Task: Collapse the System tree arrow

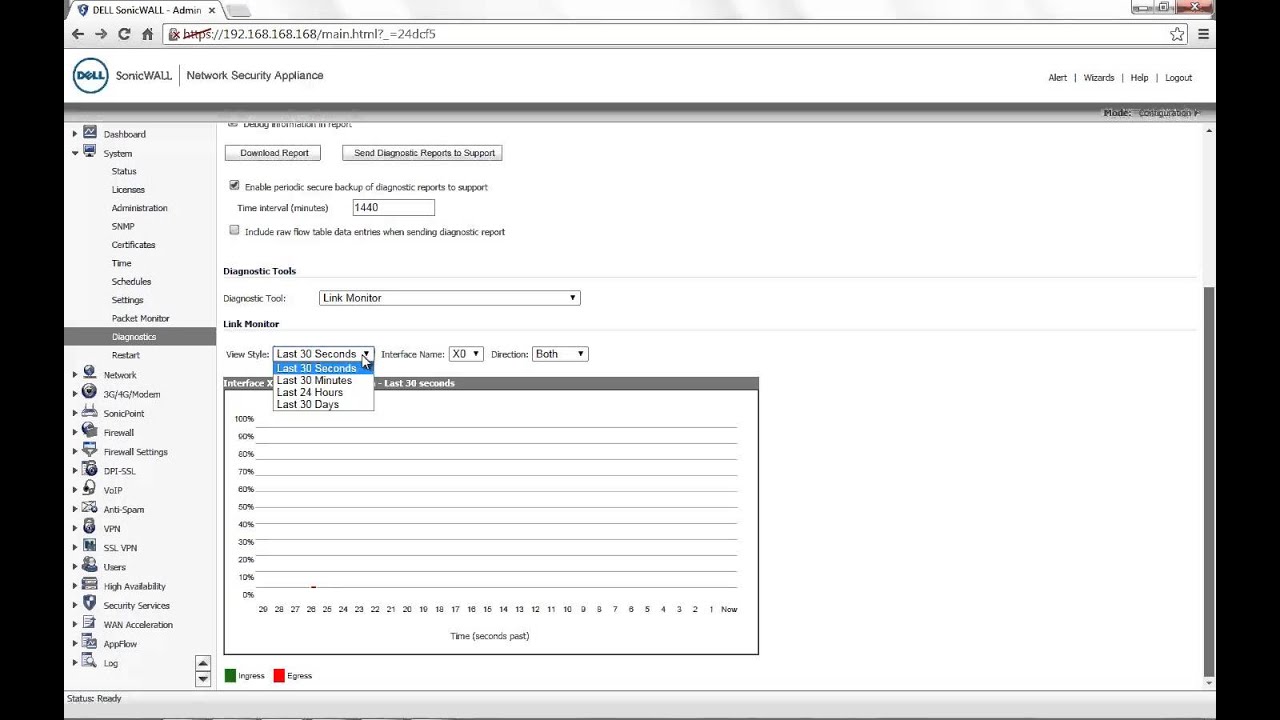Action: pos(75,153)
